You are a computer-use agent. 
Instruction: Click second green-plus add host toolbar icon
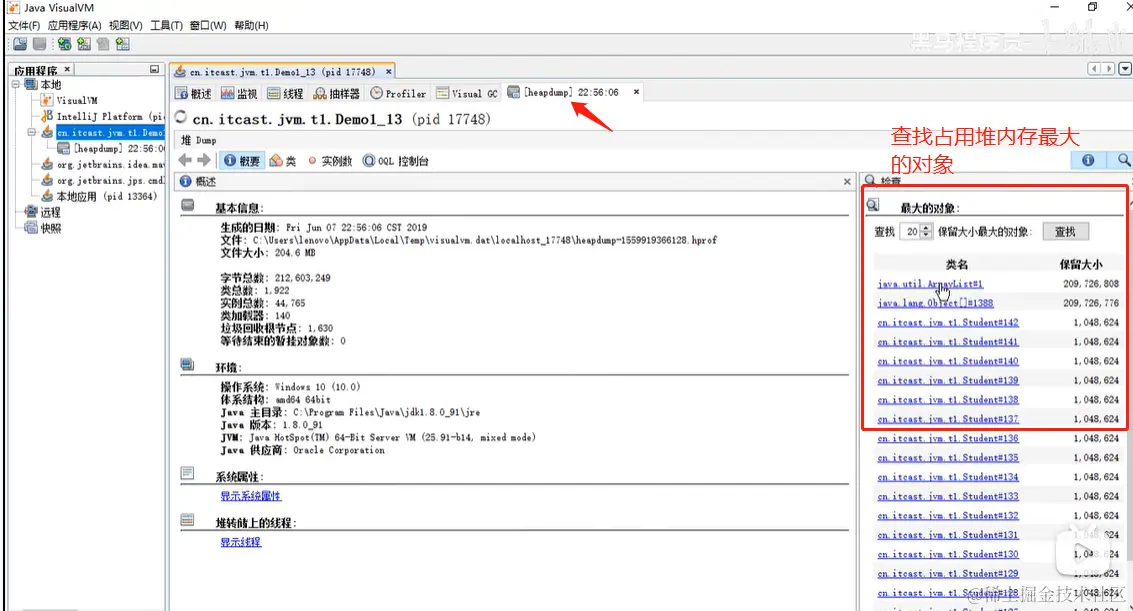[84, 44]
